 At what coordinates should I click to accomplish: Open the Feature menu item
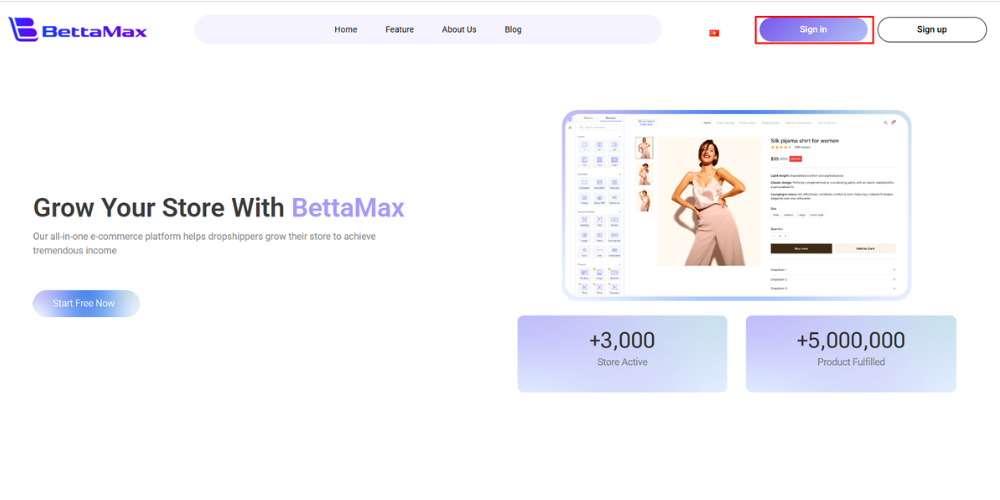tap(399, 30)
